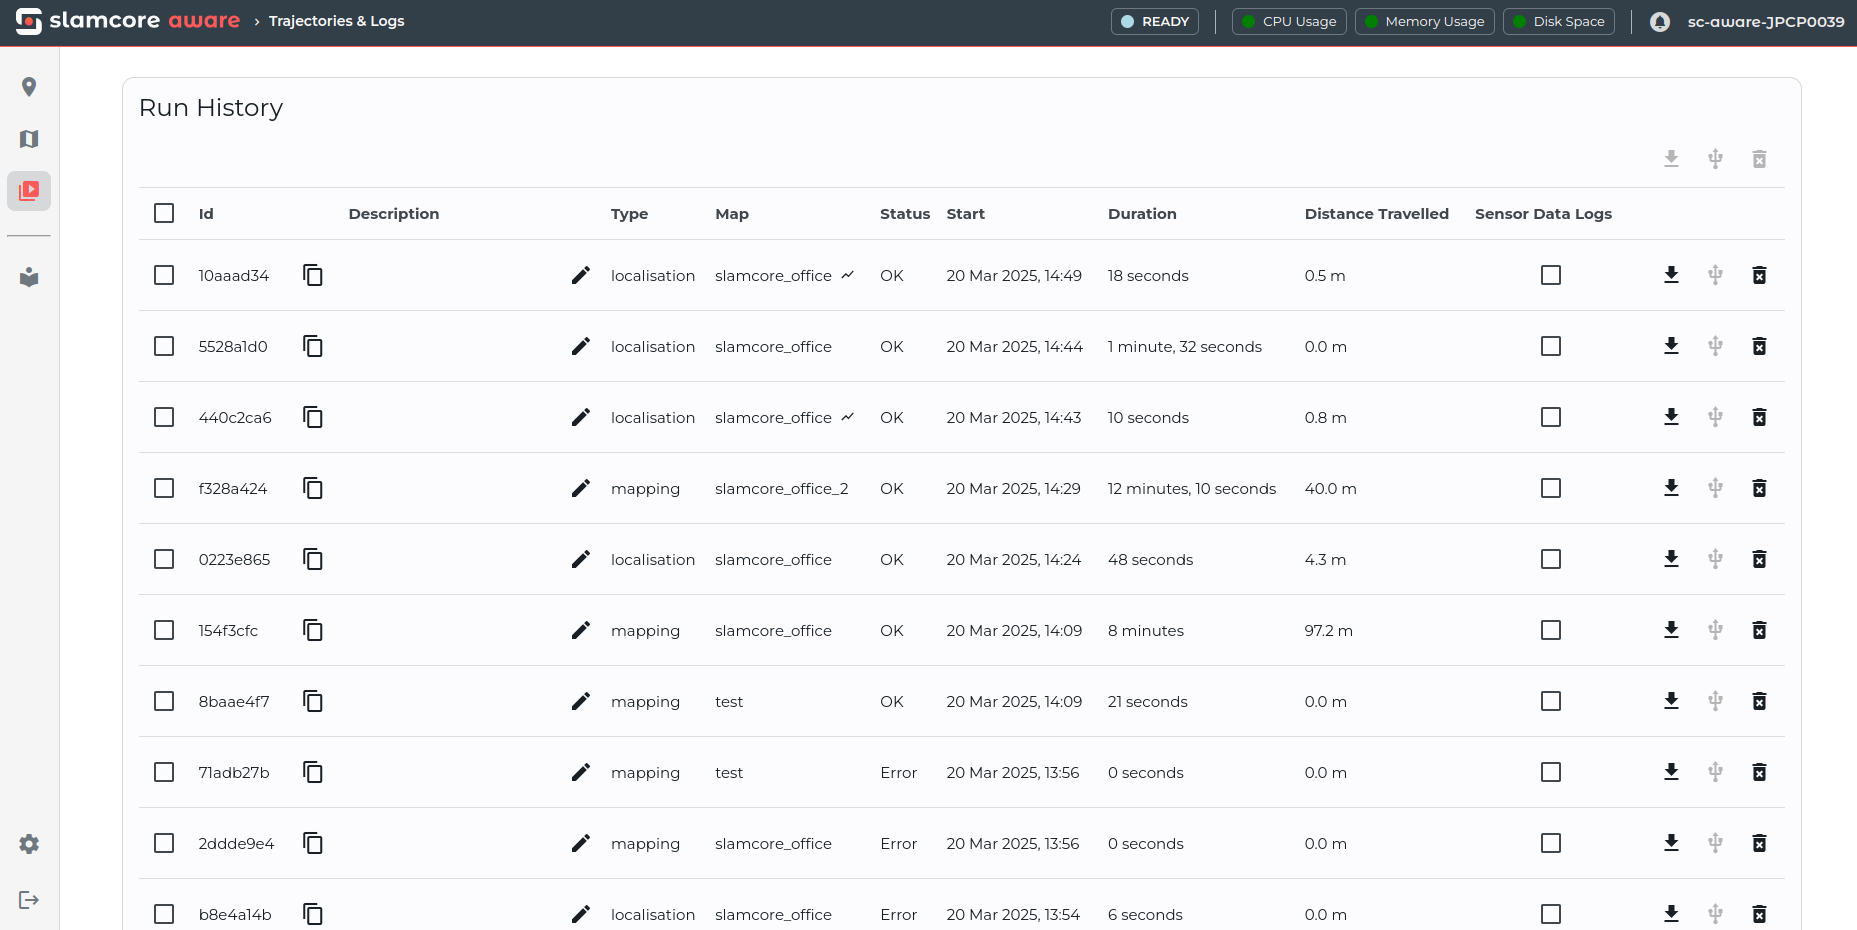
Task: Open Trajectories & Logs sidebar icon
Action: (x=29, y=190)
